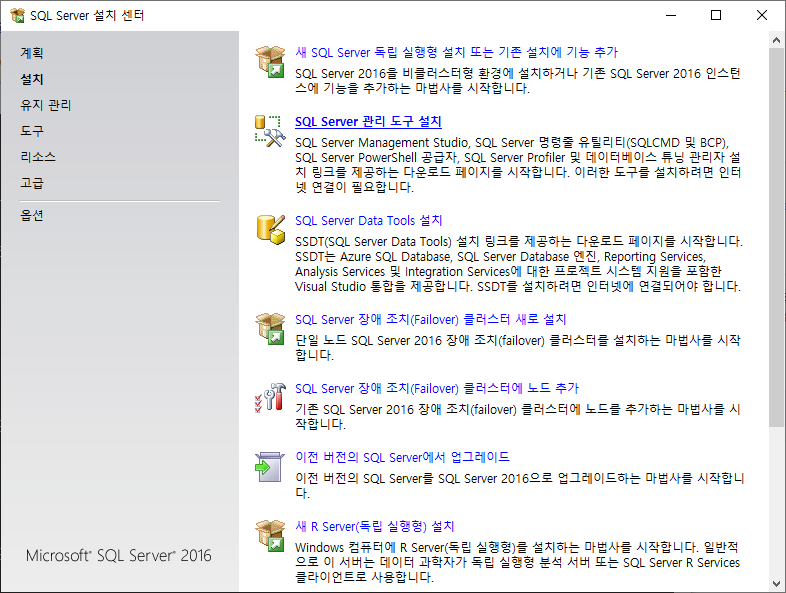Click the Failover 클러스터 새로 설치 box icon
Screen dimensions: 786x593
click(x=270, y=328)
